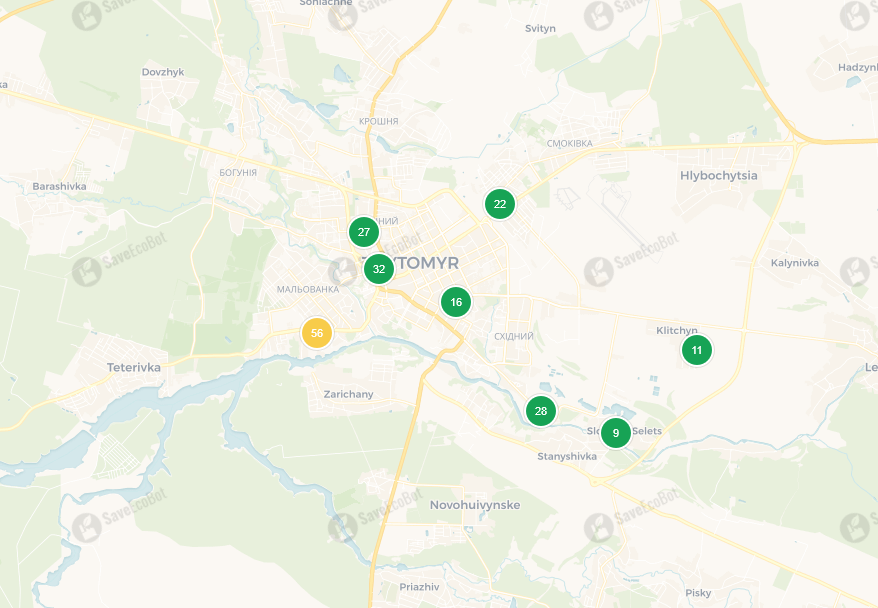The image size is (878, 608).
Task: Click the Pisky village label
Action: [x=698, y=593]
